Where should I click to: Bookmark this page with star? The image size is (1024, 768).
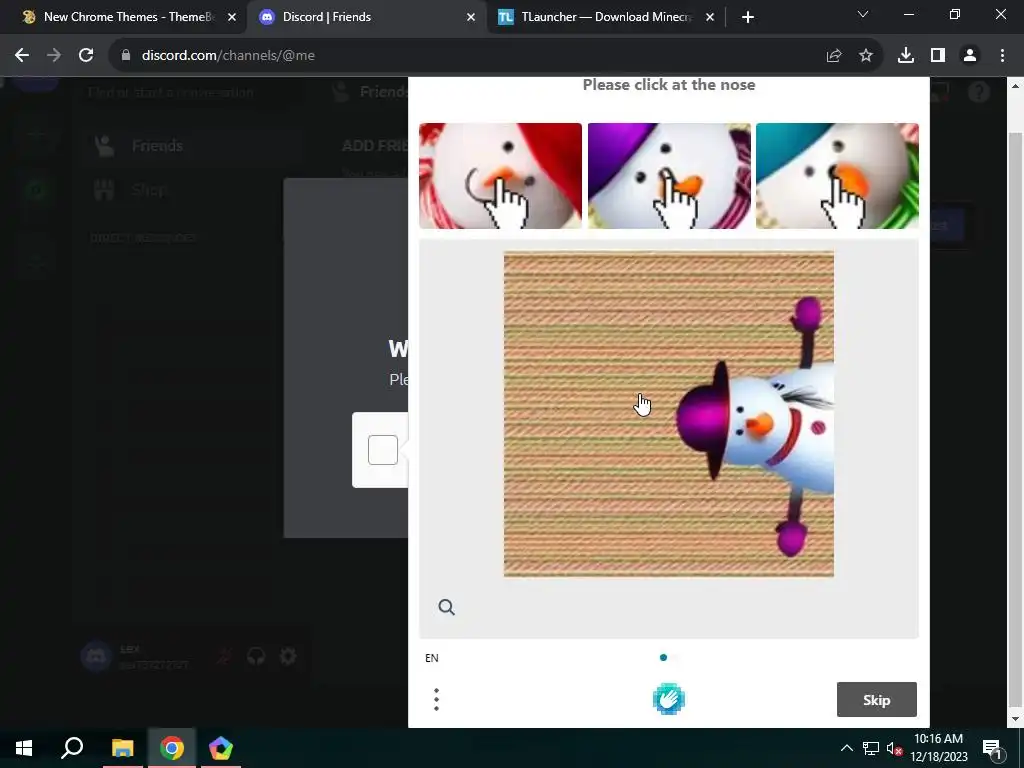866,56
